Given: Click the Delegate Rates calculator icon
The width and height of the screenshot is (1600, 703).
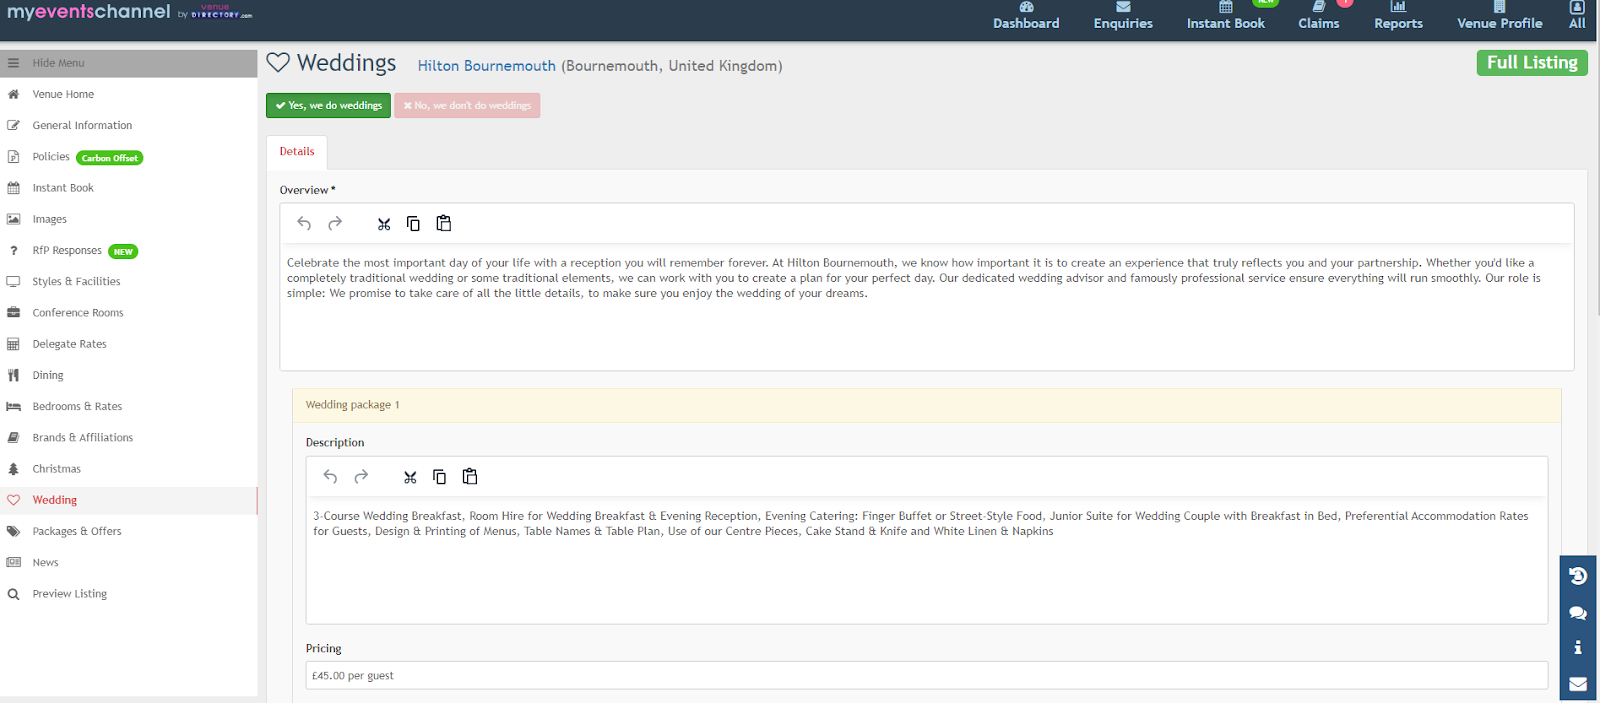Looking at the screenshot, I should pos(13,344).
